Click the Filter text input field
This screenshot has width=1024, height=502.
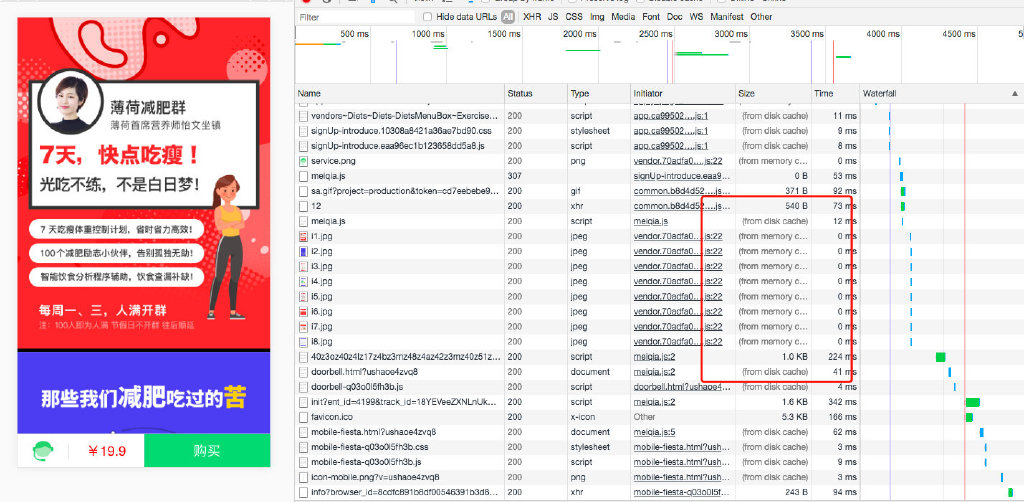click(356, 17)
